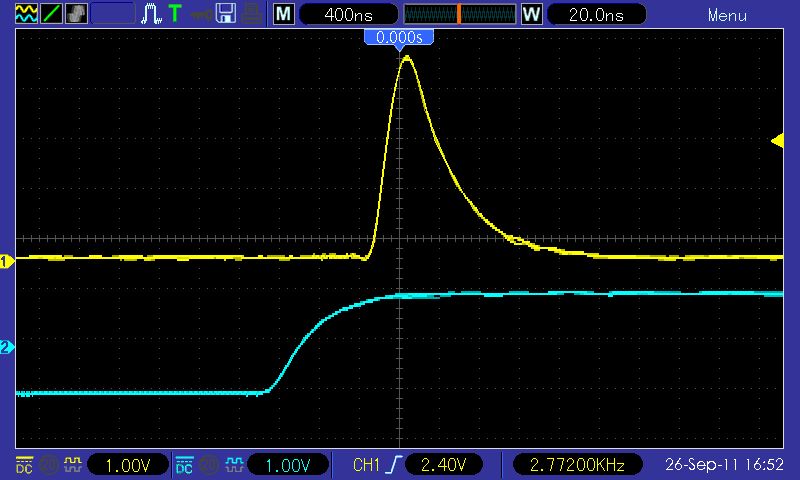The width and height of the screenshot is (800, 480).
Task: Click the gray persistence waveform icon
Action: coord(77,14)
